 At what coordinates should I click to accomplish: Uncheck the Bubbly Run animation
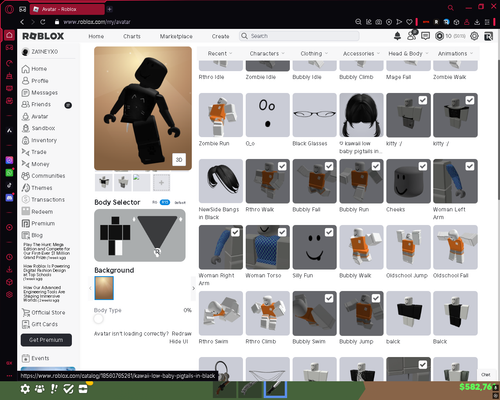coord(376,166)
